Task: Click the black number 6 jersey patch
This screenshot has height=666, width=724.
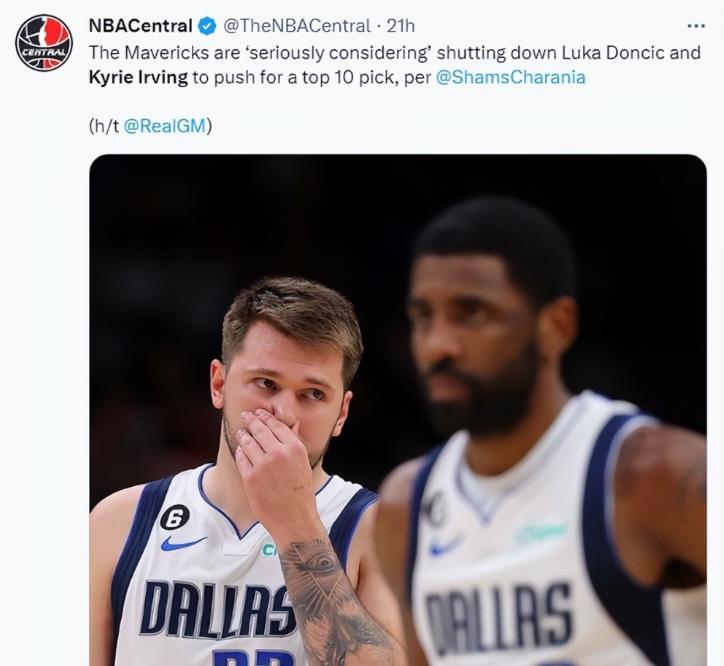Action: (175, 517)
